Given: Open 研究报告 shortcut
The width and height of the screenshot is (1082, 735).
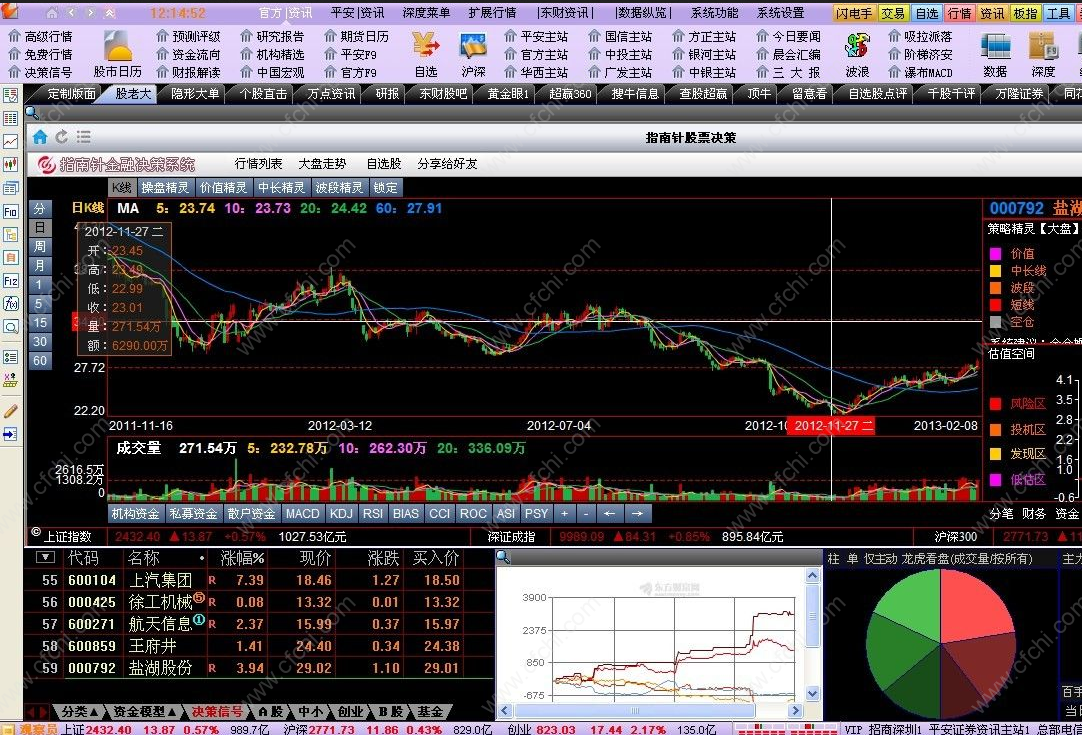Looking at the screenshot, I should [x=273, y=37].
